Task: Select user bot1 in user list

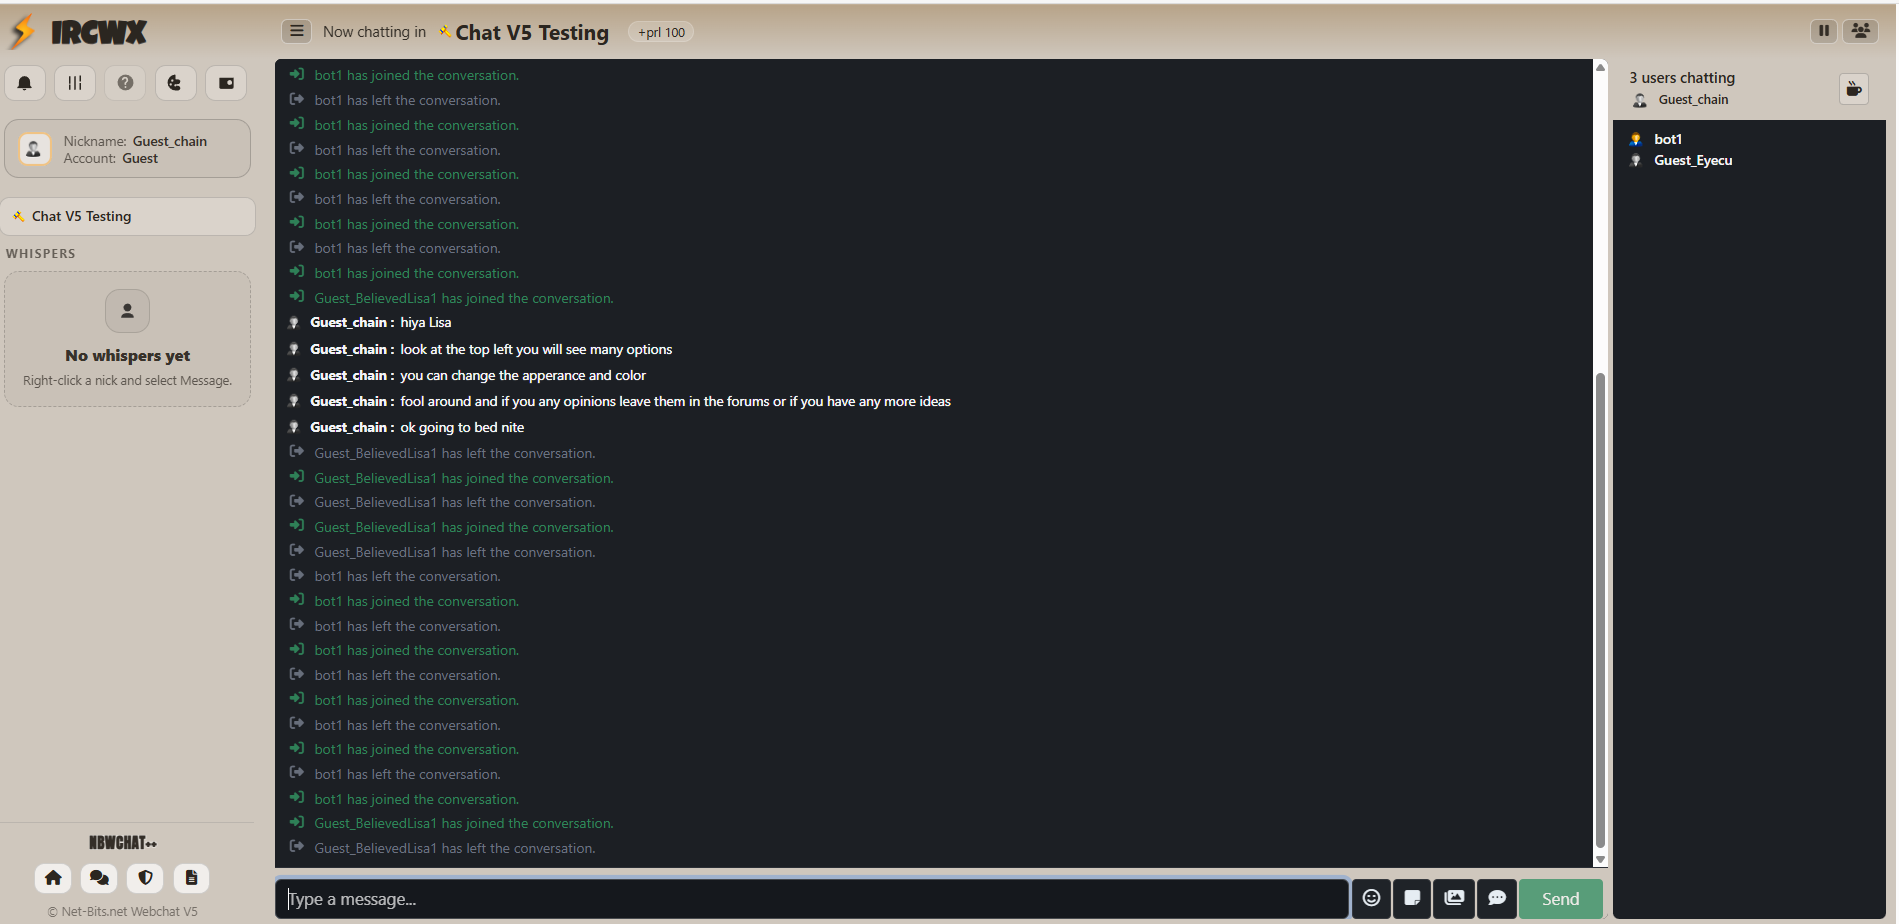Action: 1667,139
